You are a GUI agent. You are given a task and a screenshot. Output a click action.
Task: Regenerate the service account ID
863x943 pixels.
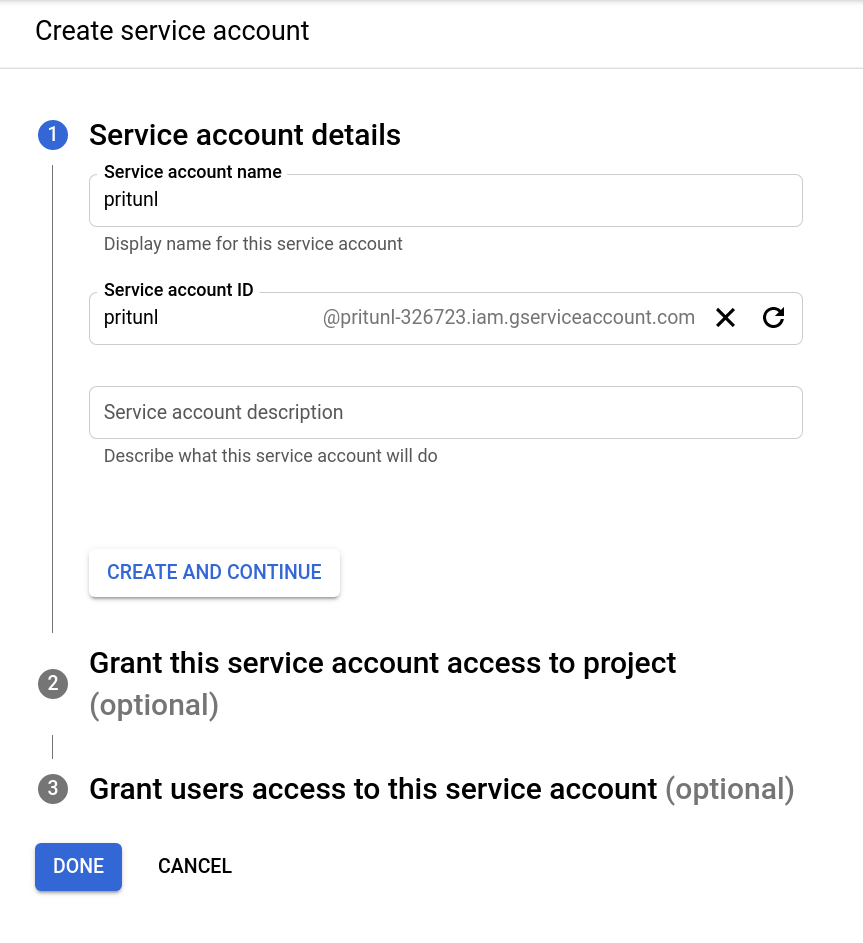click(773, 318)
